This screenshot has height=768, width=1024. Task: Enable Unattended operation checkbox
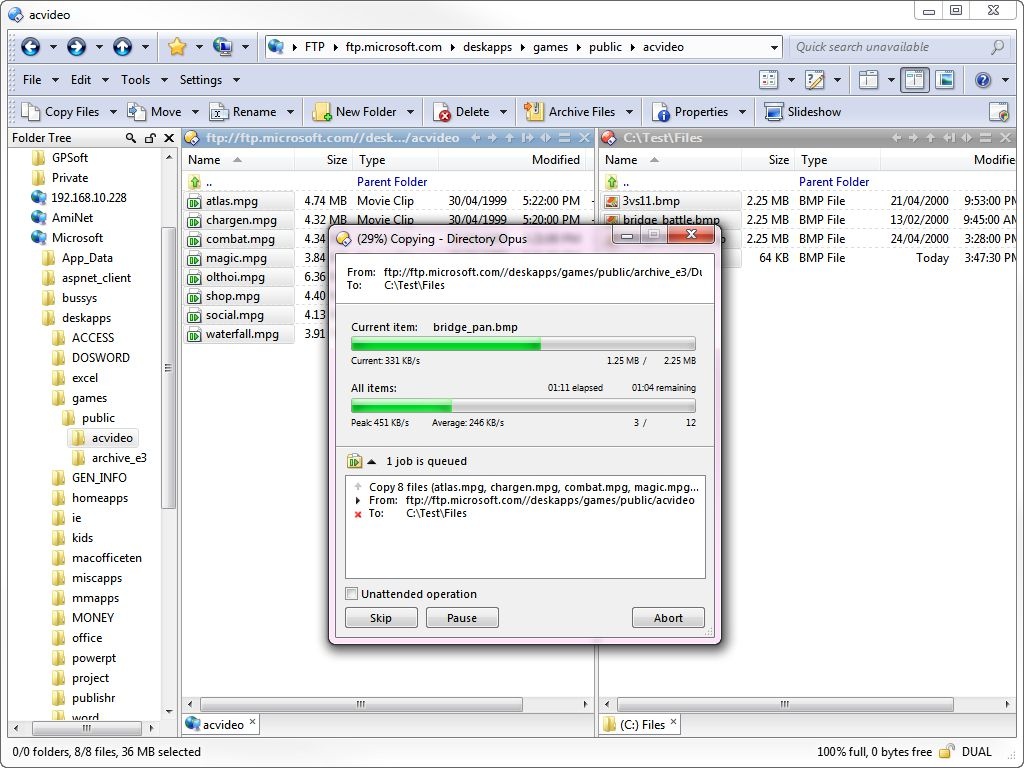click(352, 593)
